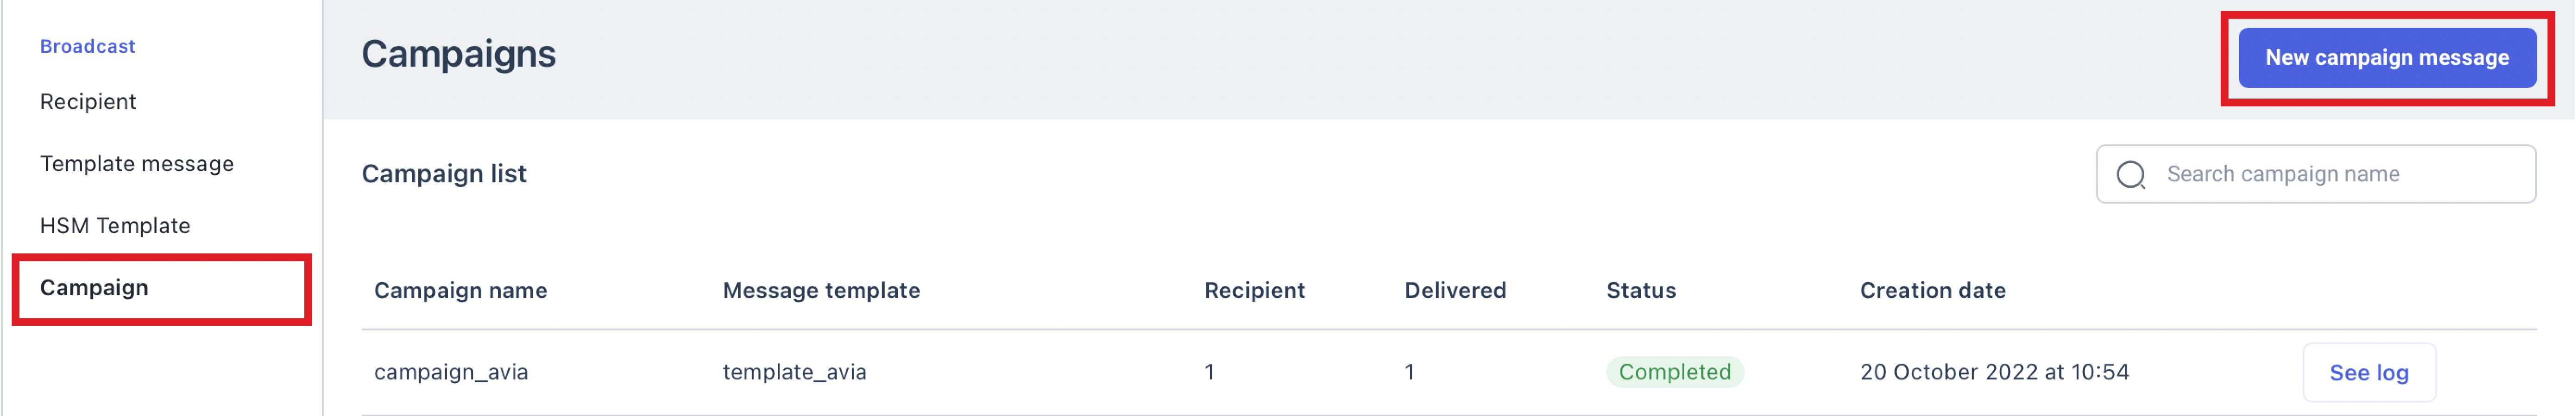
Task: Click the template_avia cell
Action: coord(794,373)
